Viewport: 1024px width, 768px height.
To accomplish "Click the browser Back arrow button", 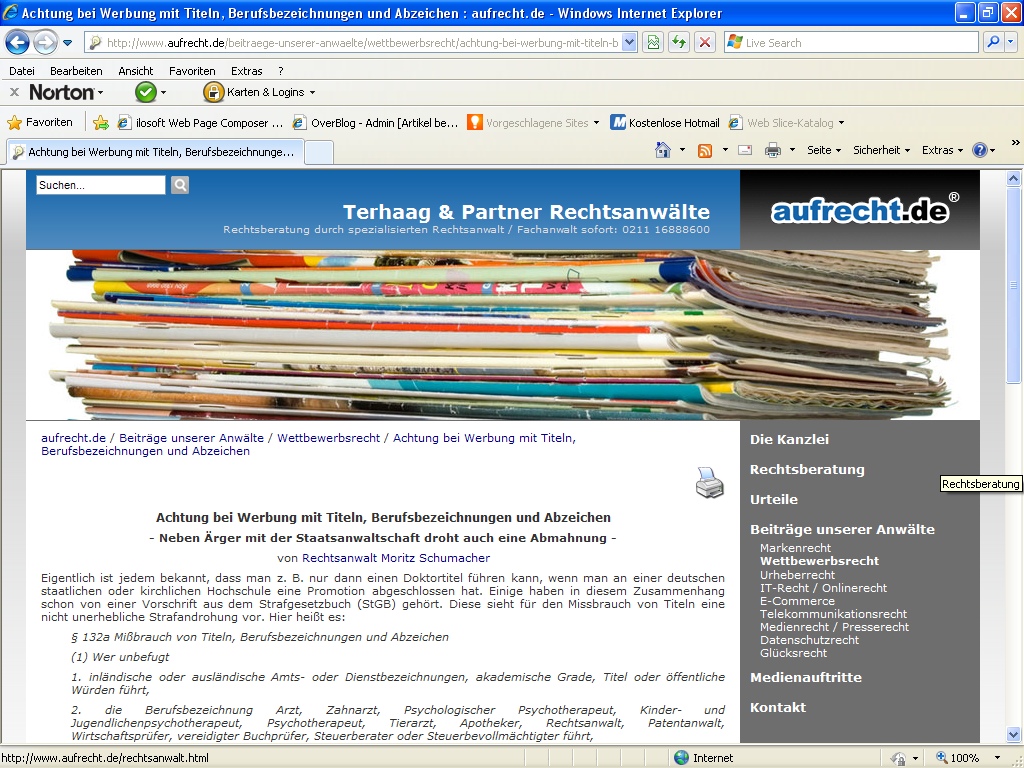I will coord(18,43).
